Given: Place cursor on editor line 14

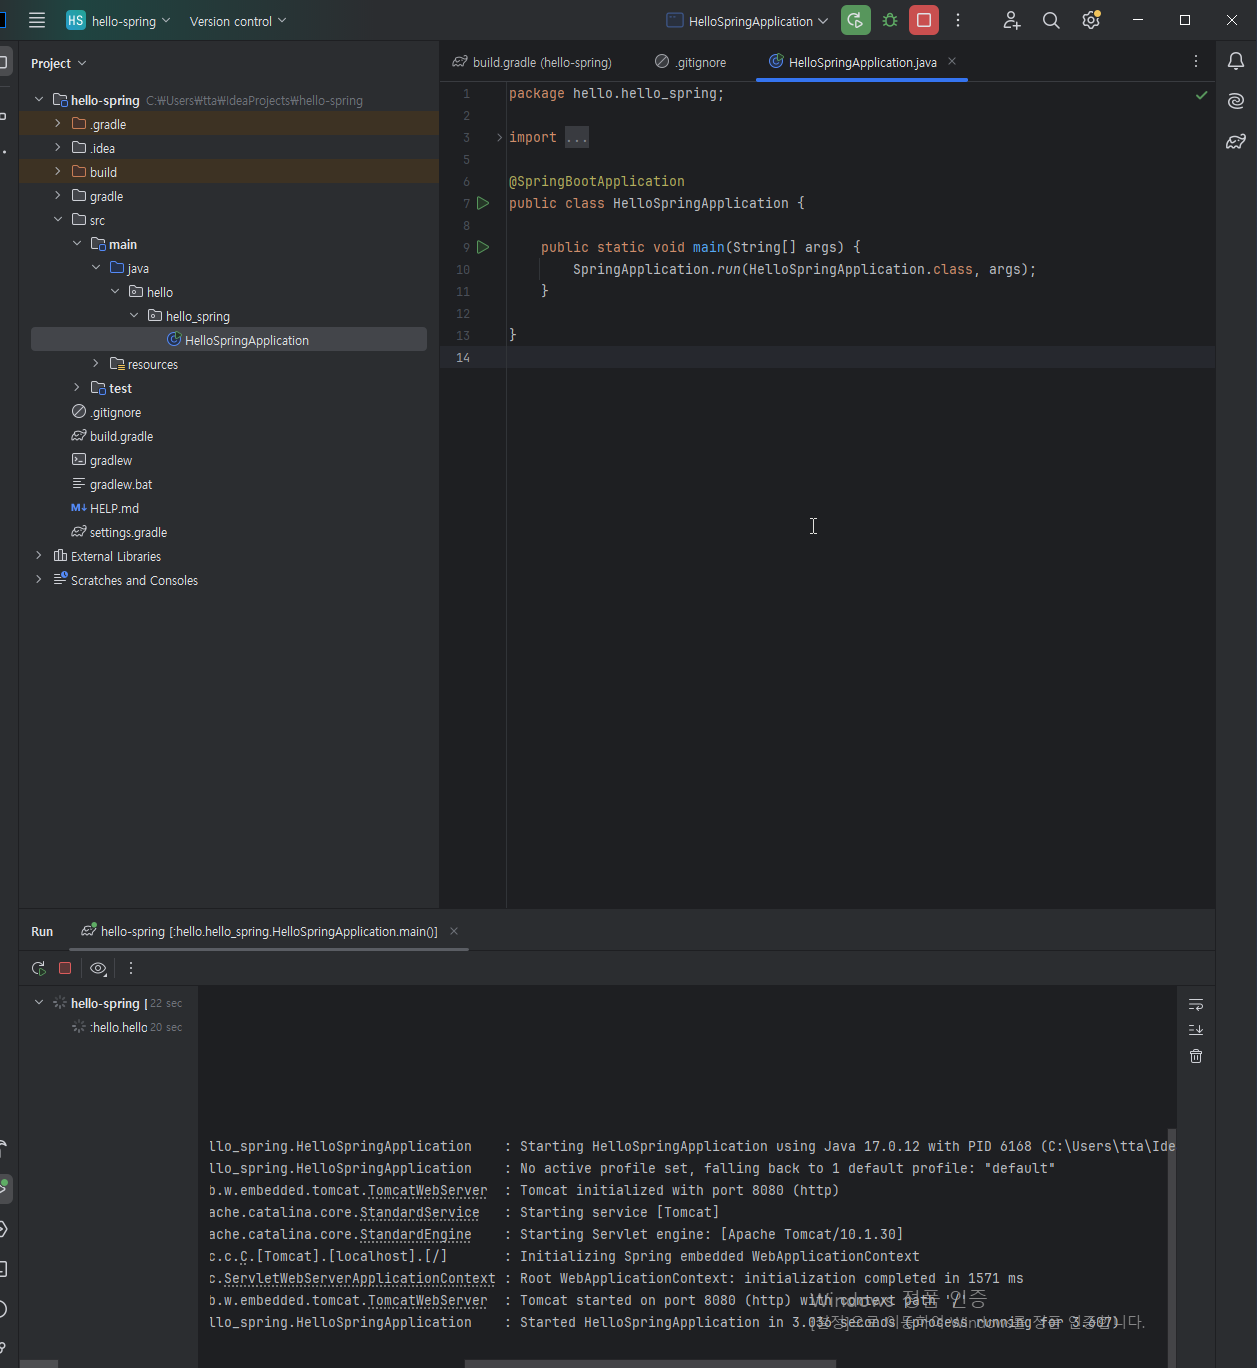Looking at the screenshot, I should pyautogui.click(x=860, y=357).
